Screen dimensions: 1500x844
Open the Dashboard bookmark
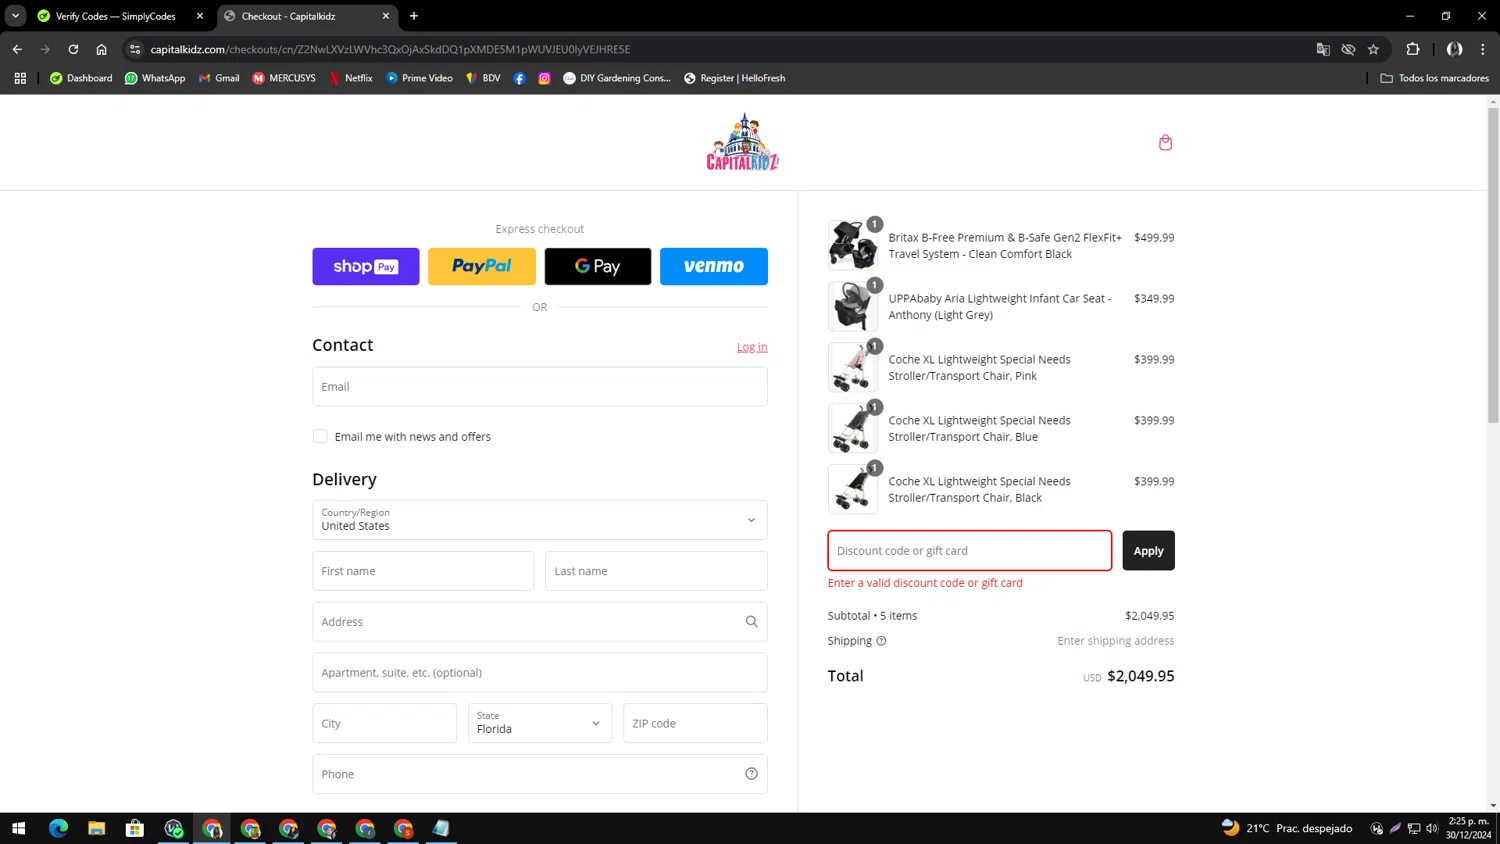[x=81, y=78]
